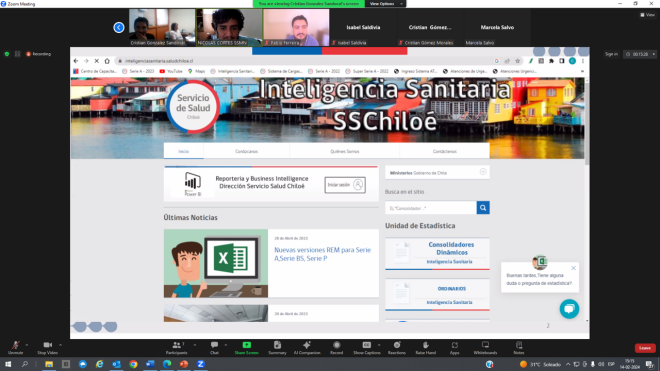Open the Maps bookmark

(x=197, y=71)
